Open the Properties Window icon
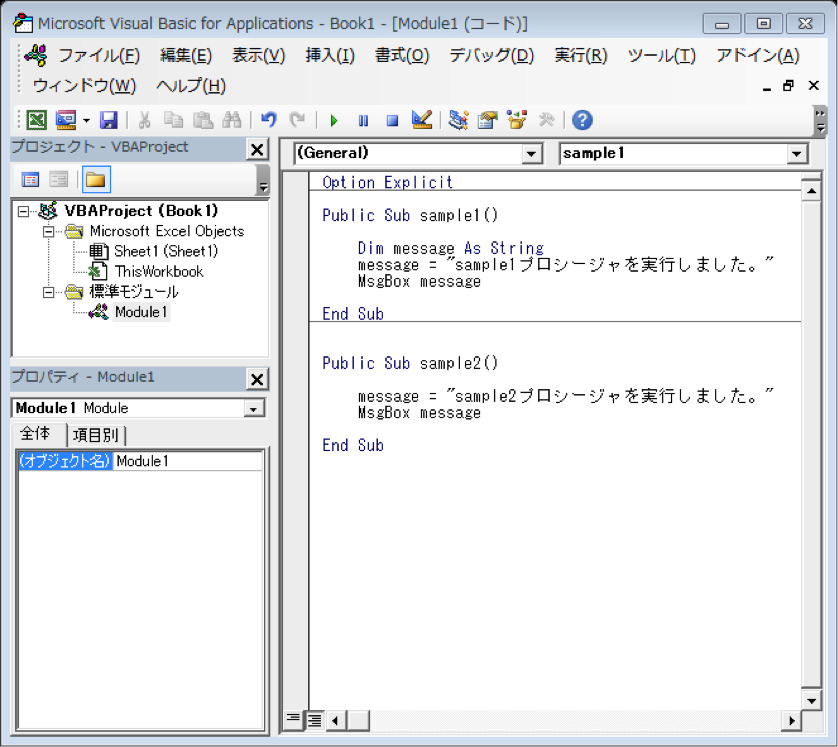The width and height of the screenshot is (838, 747). coord(487,120)
